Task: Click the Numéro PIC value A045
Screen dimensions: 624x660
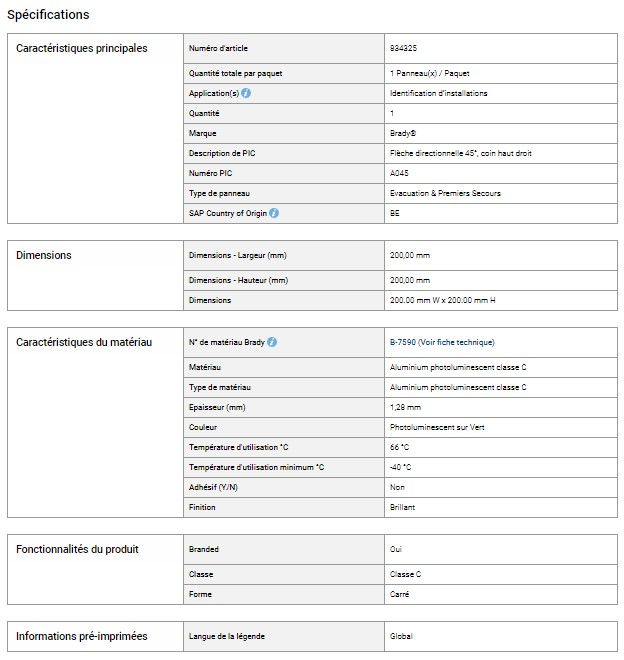Action: pyautogui.click(x=399, y=173)
